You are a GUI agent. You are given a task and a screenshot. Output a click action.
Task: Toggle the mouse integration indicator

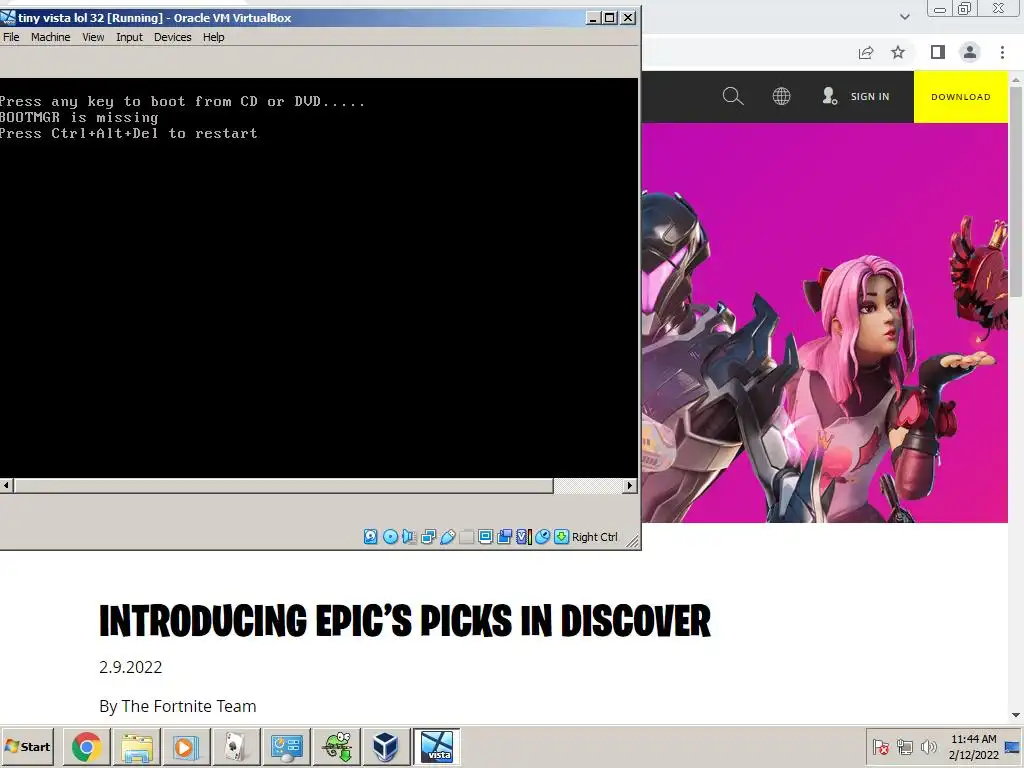(x=542, y=537)
